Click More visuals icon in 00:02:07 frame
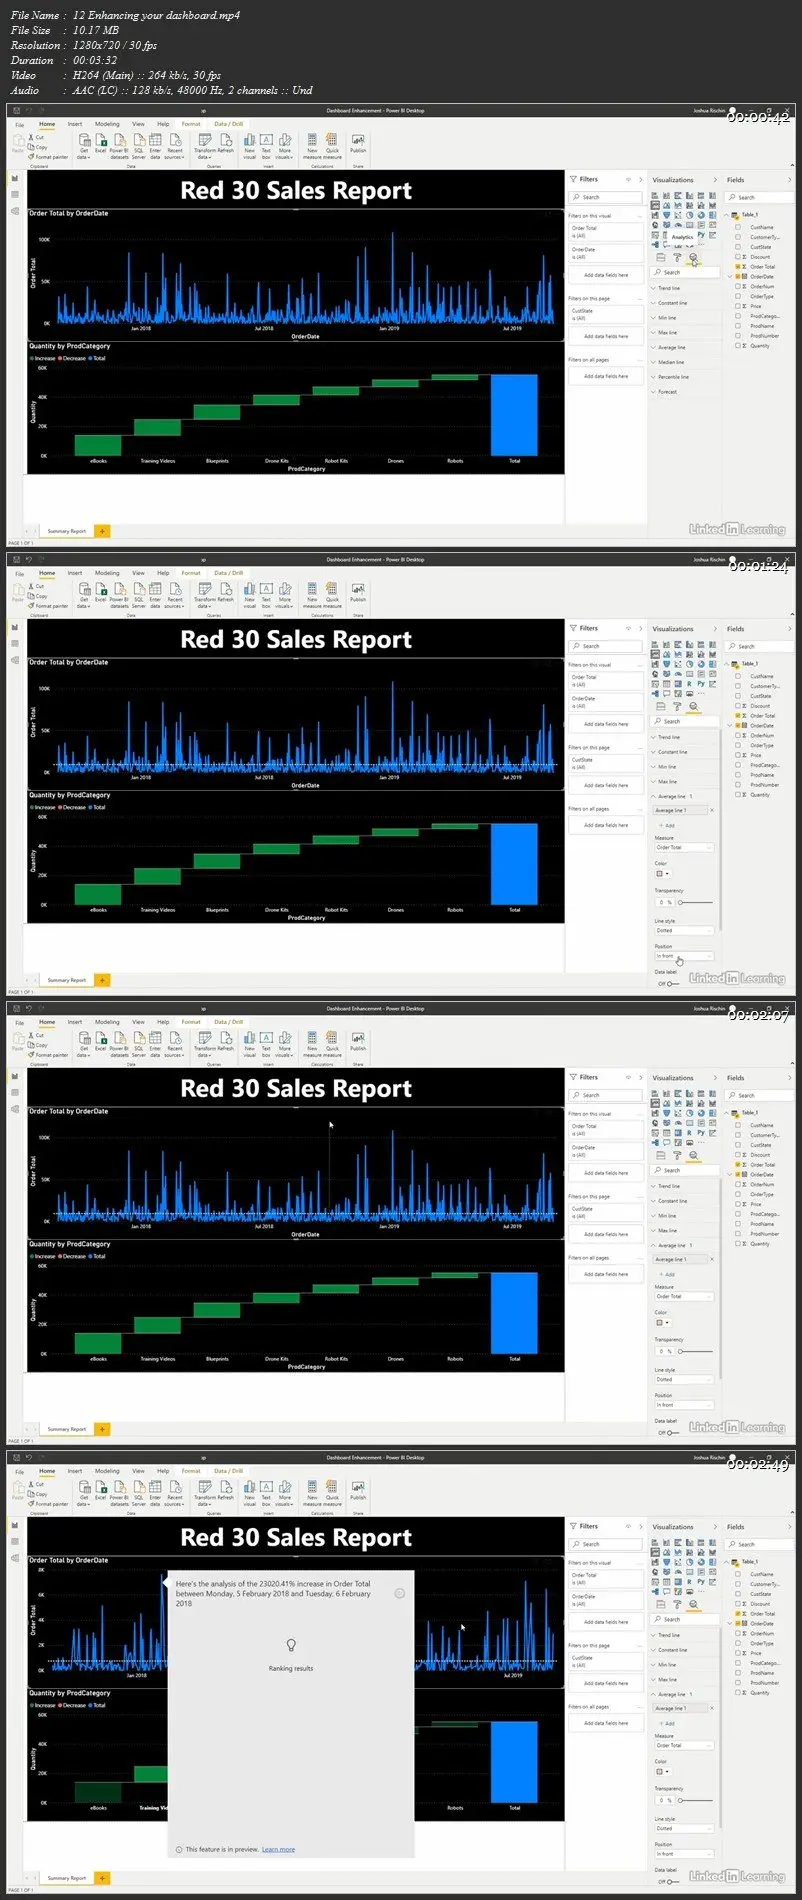 point(284,1039)
